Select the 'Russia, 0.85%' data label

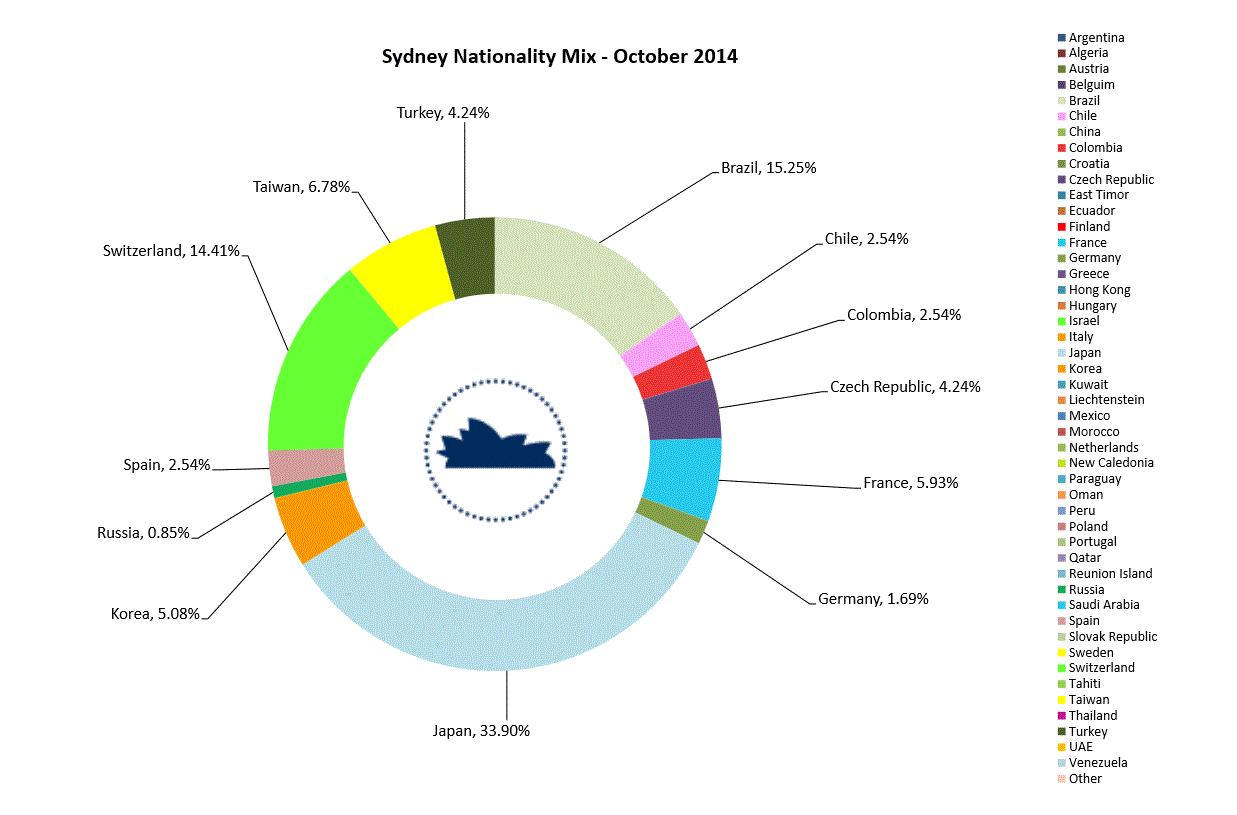tap(143, 533)
